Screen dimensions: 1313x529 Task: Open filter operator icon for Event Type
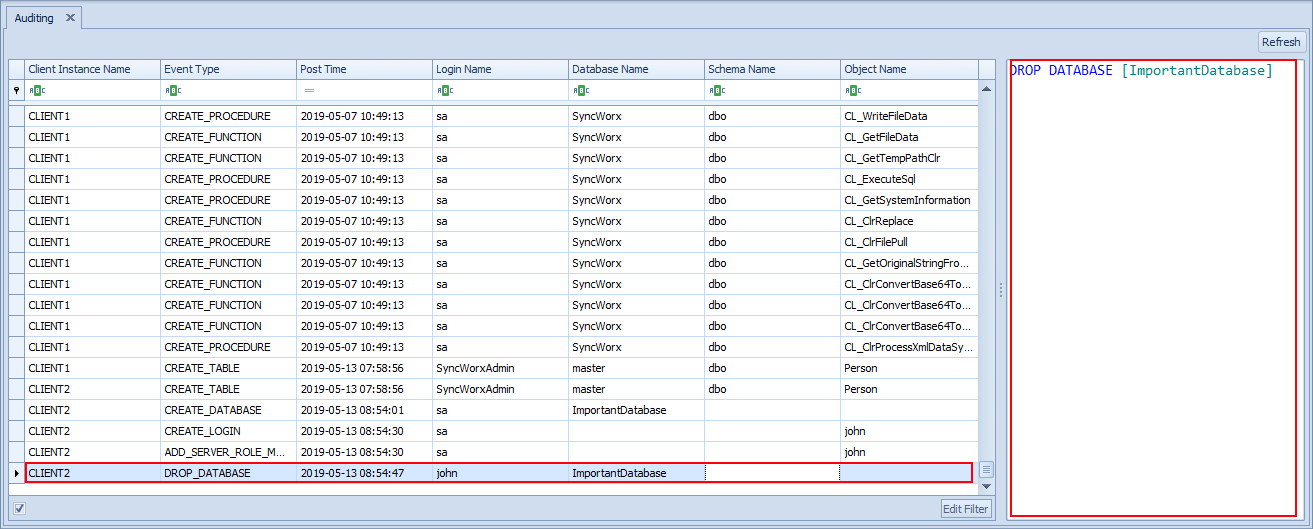pyautogui.click(x=172, y=90)
